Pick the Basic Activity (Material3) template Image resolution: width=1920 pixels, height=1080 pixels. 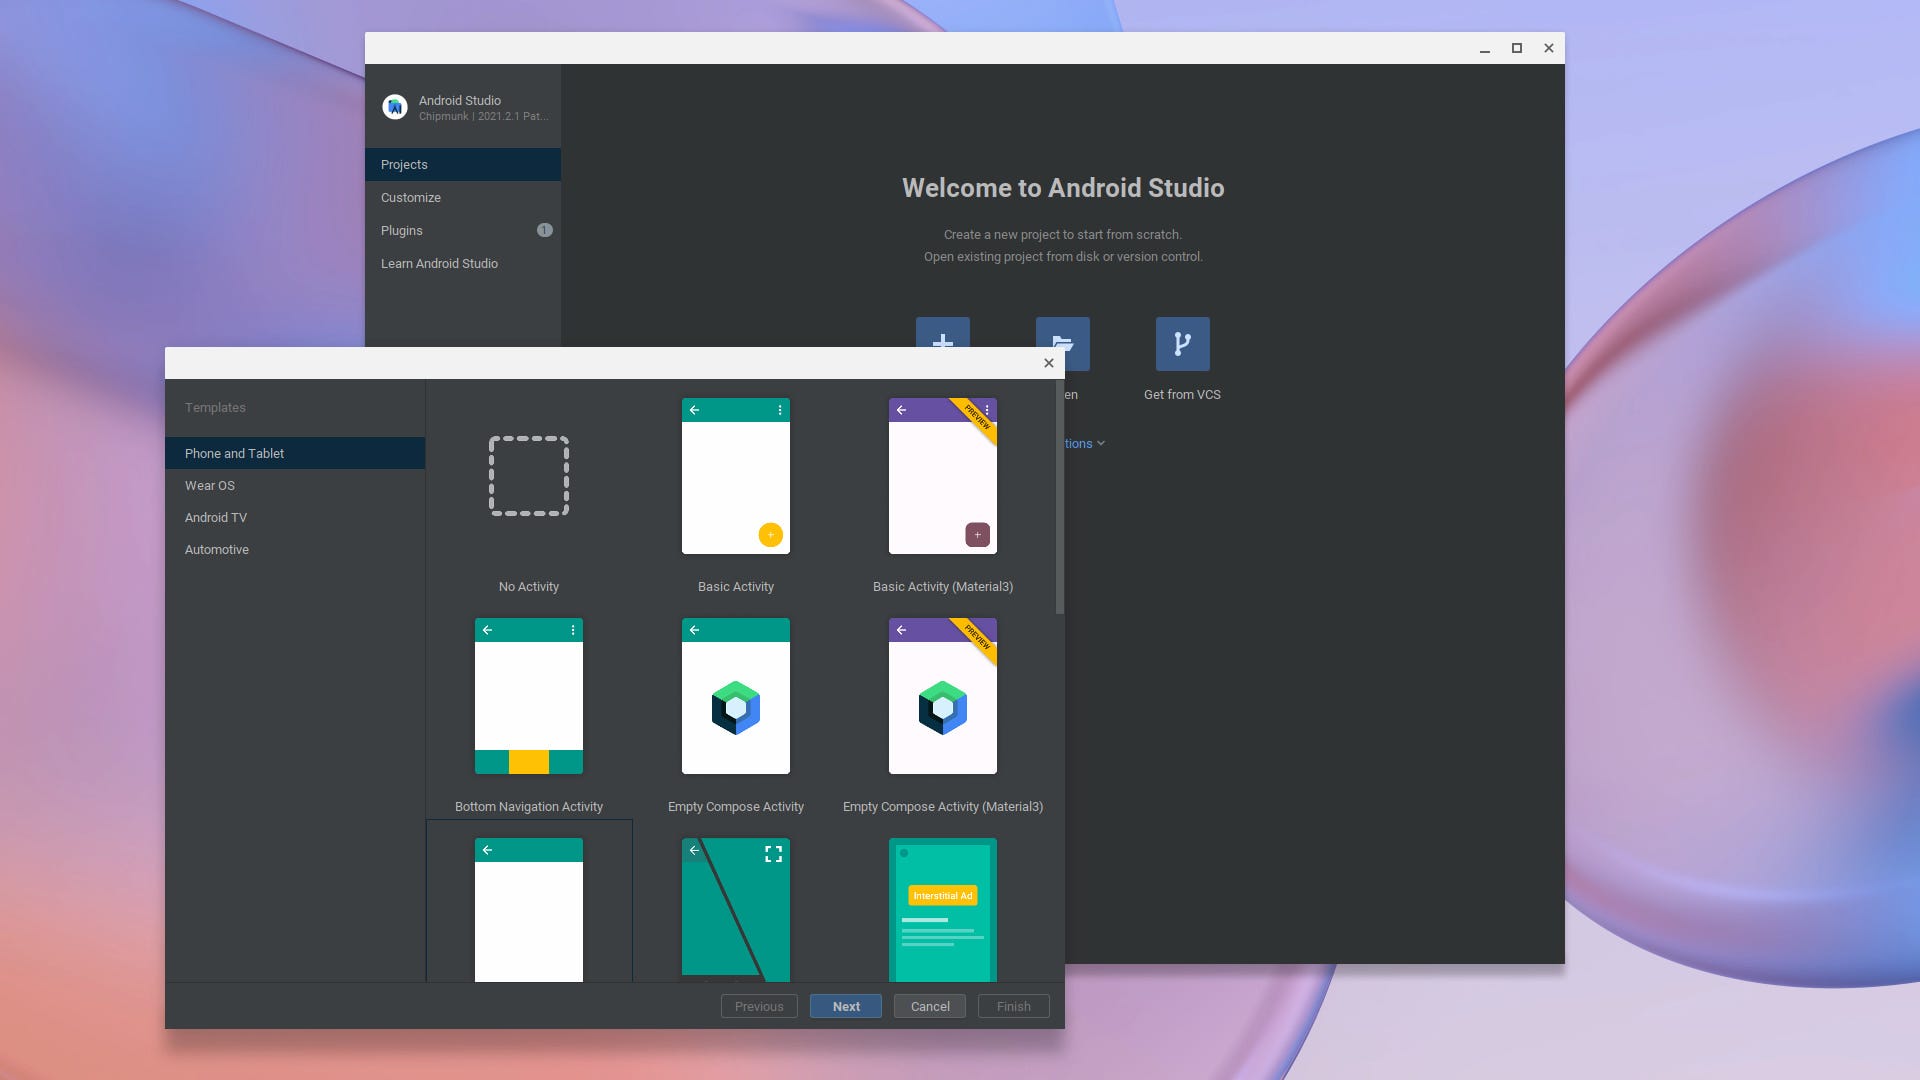tap(943, 476)
